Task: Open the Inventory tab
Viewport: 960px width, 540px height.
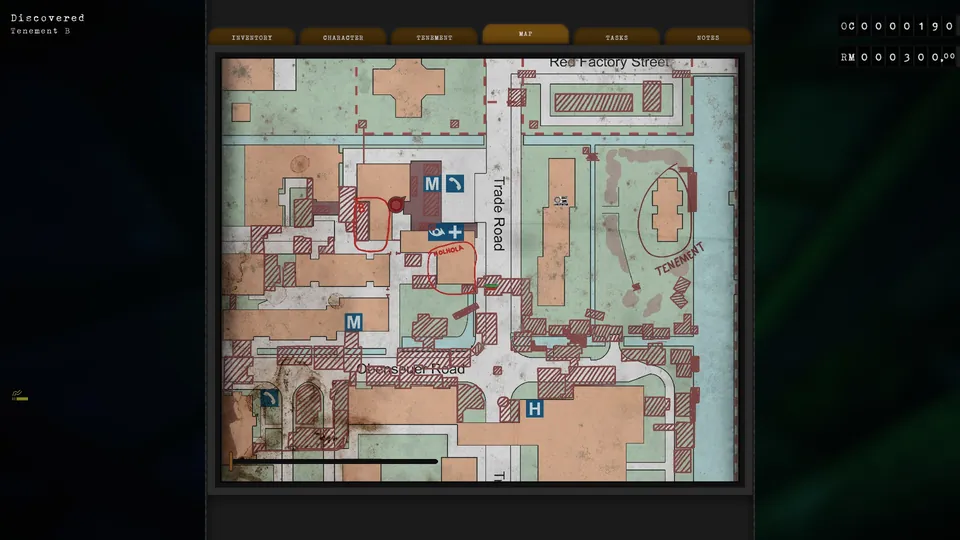Action: point(252,37)
